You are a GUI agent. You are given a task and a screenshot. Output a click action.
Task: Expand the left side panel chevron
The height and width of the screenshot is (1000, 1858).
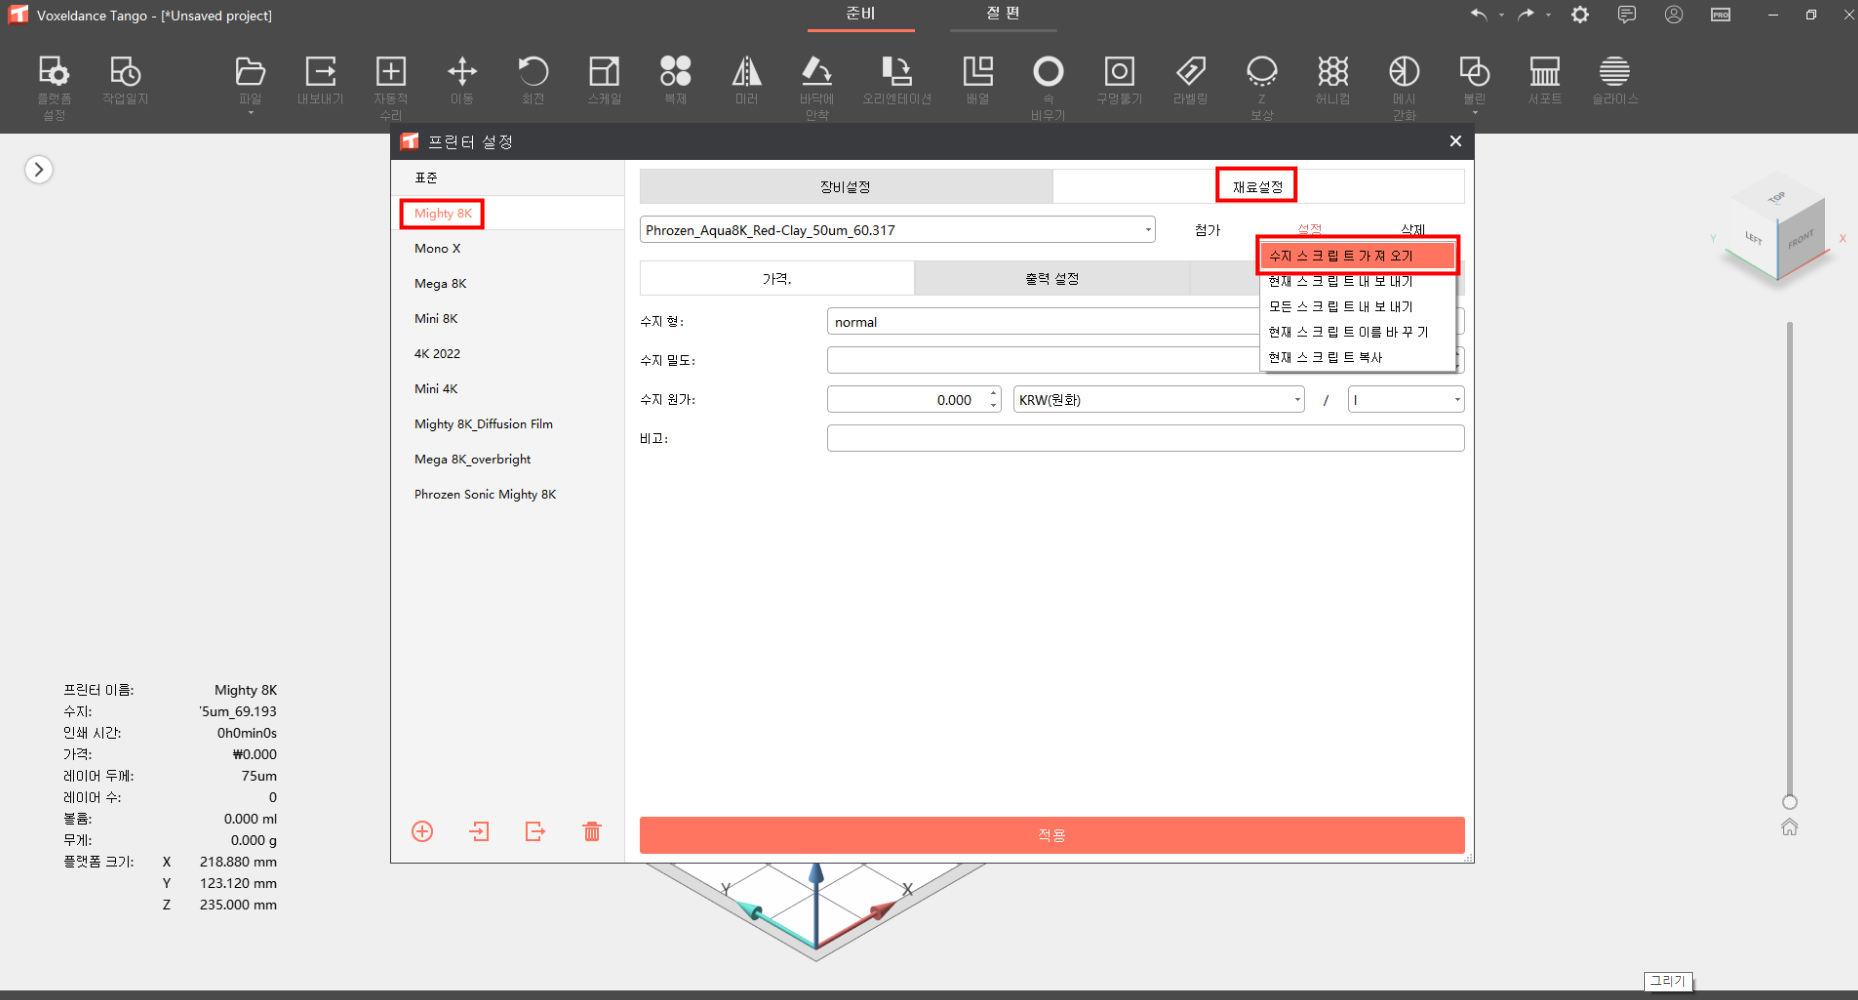[x=39, y=170]
